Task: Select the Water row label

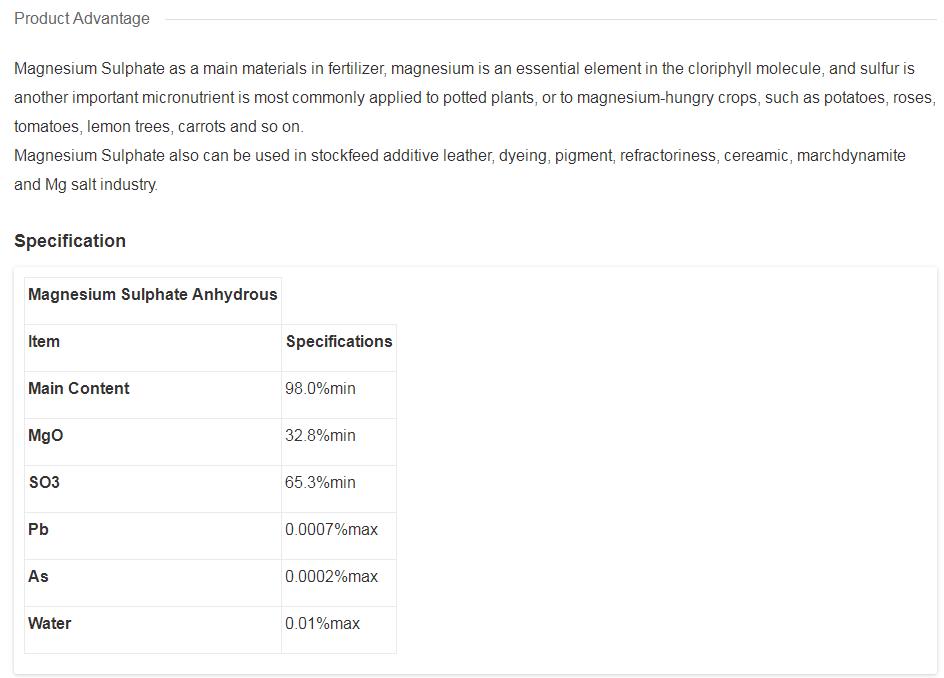Action: pyautogui.click(x=50, y=624)
